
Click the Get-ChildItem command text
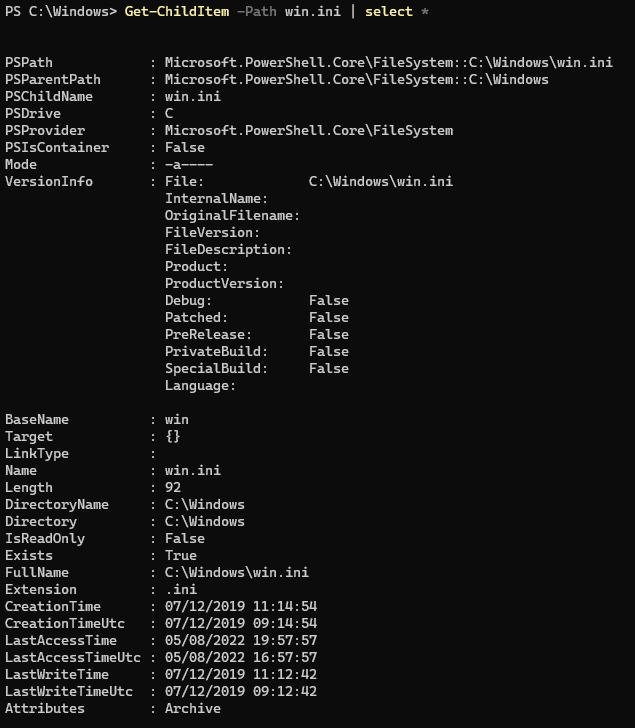(x=177, y=12)
